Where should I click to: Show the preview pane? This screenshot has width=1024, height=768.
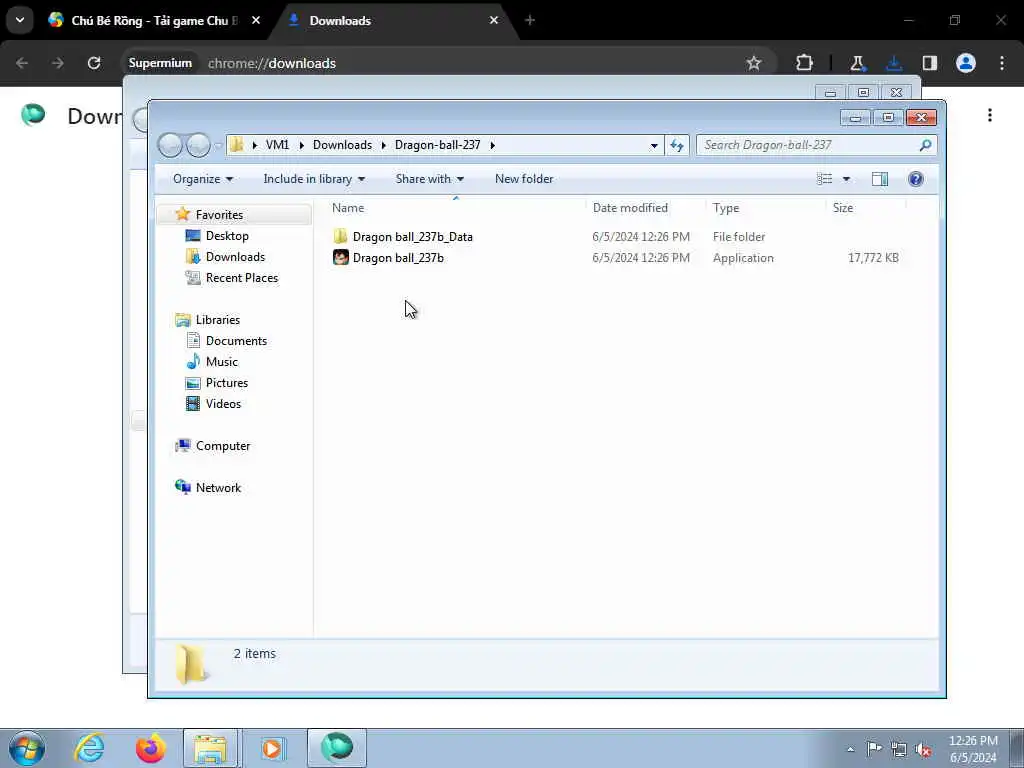880,179
